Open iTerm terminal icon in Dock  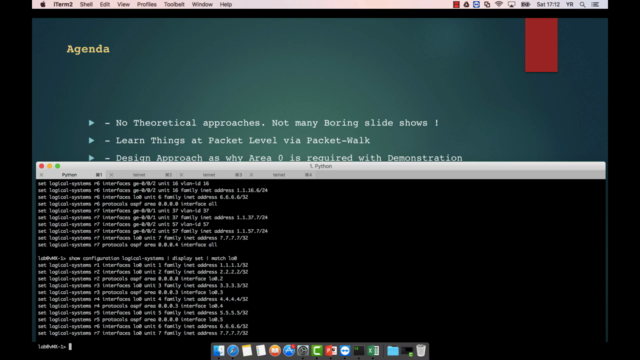[359, 351]
